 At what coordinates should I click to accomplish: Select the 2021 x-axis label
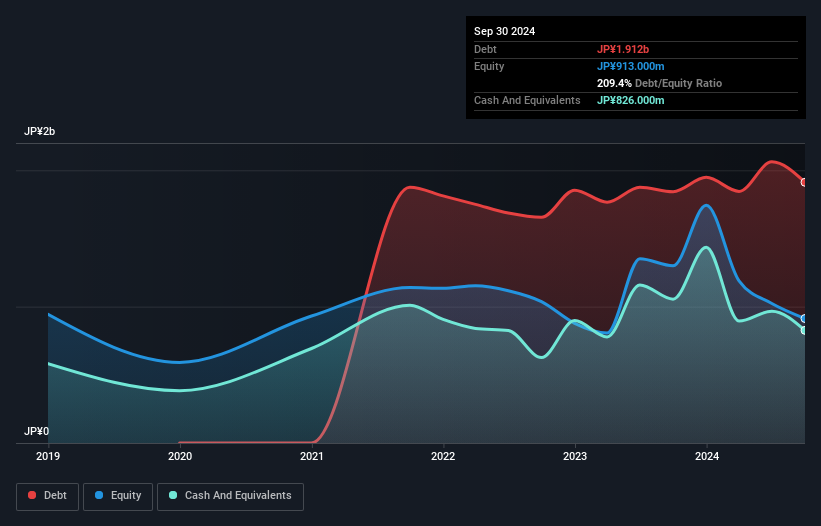coord(312,456)
